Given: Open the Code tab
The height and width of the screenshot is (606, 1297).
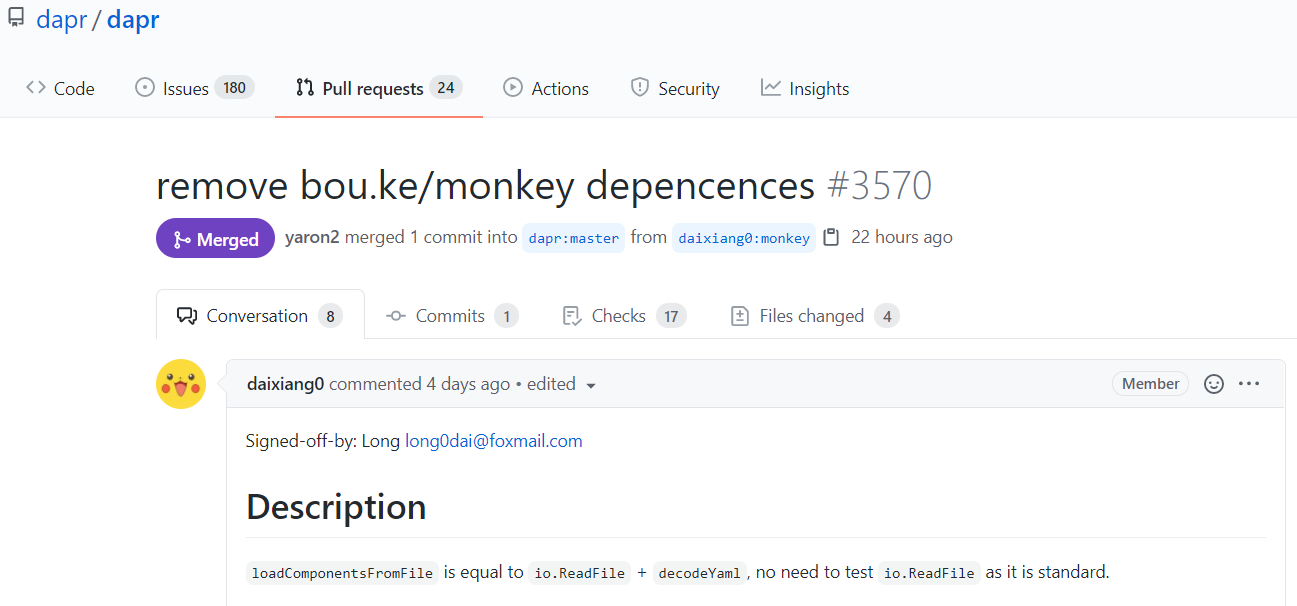Looking at the screenshot, I should tap(61, 88).
